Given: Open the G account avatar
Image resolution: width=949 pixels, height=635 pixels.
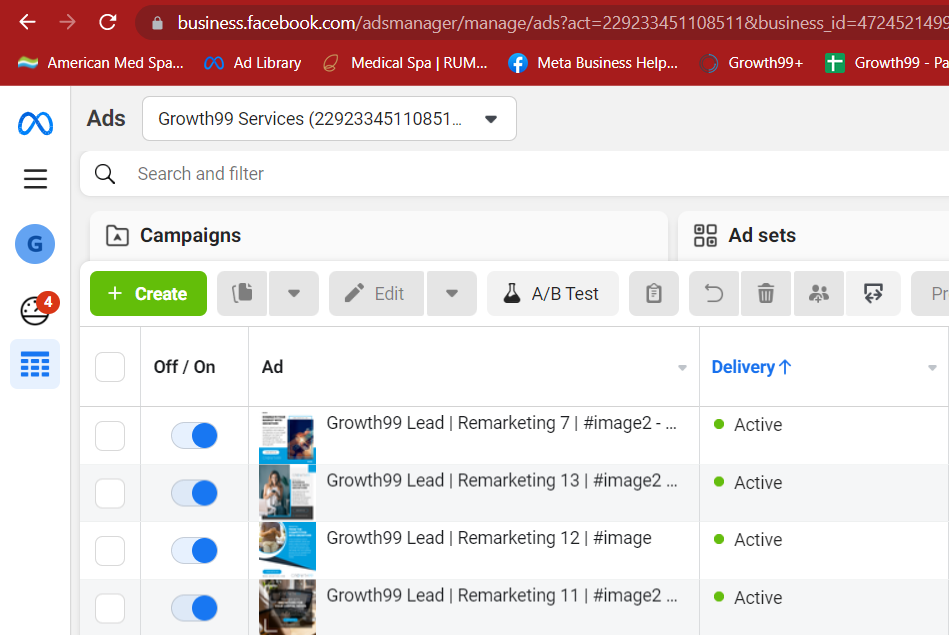Looking at the screenshot, I should [35, 244].
